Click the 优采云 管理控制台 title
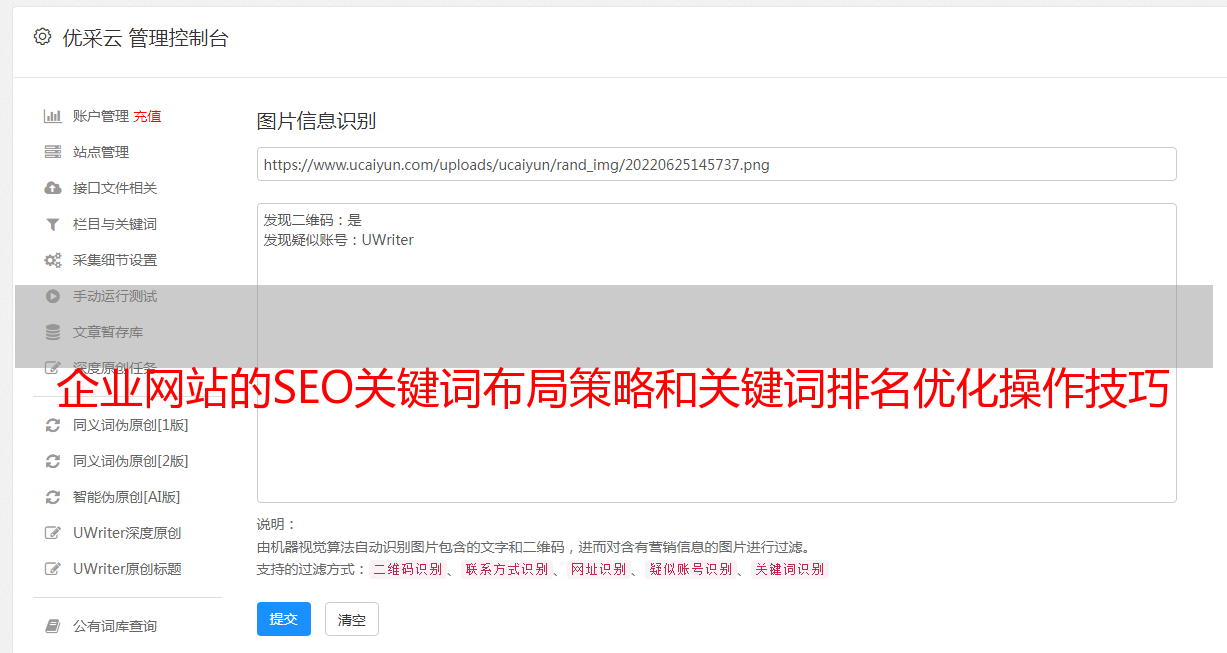1227x653 pixels. coord(145,38)
